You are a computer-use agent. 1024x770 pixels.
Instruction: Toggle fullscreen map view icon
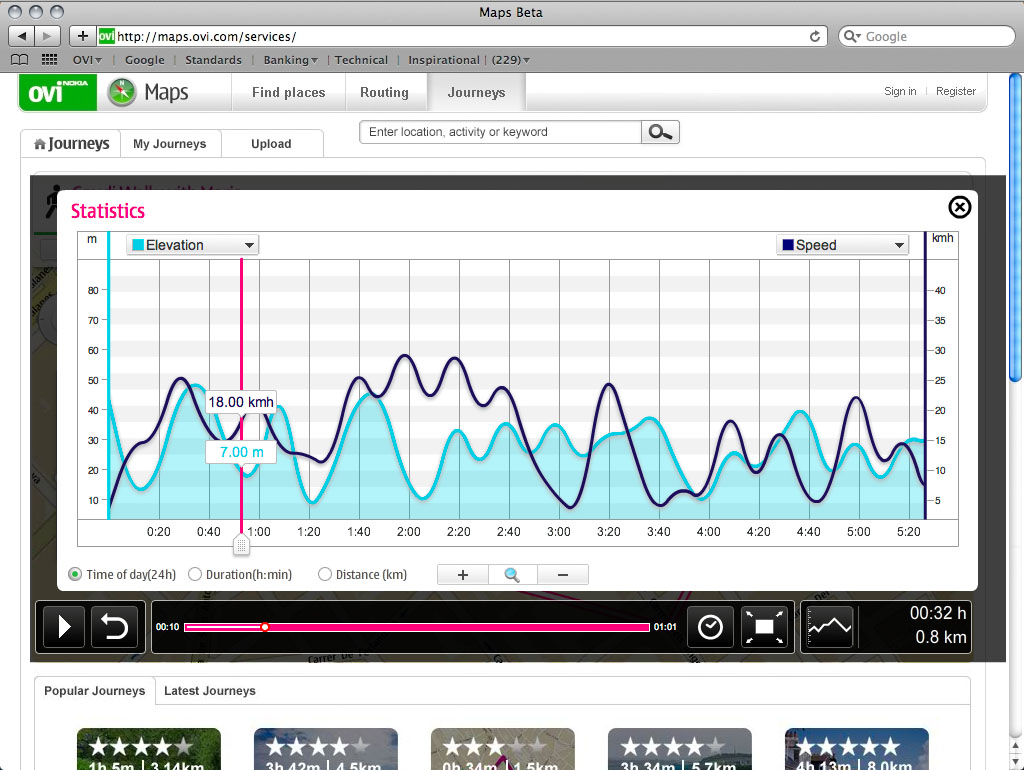[765, 627]
